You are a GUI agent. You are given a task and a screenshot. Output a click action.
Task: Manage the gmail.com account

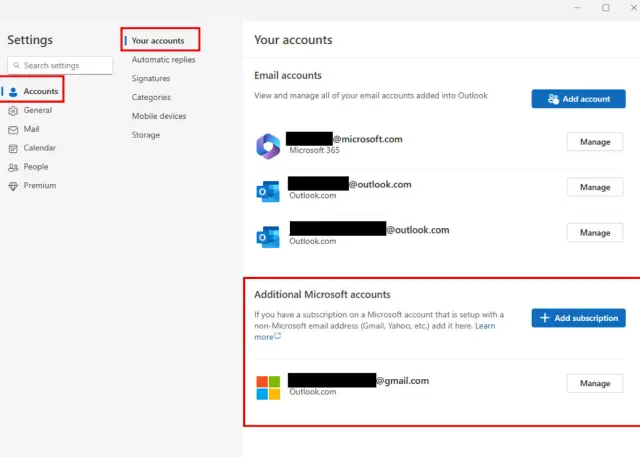click(x=594, y=383)
